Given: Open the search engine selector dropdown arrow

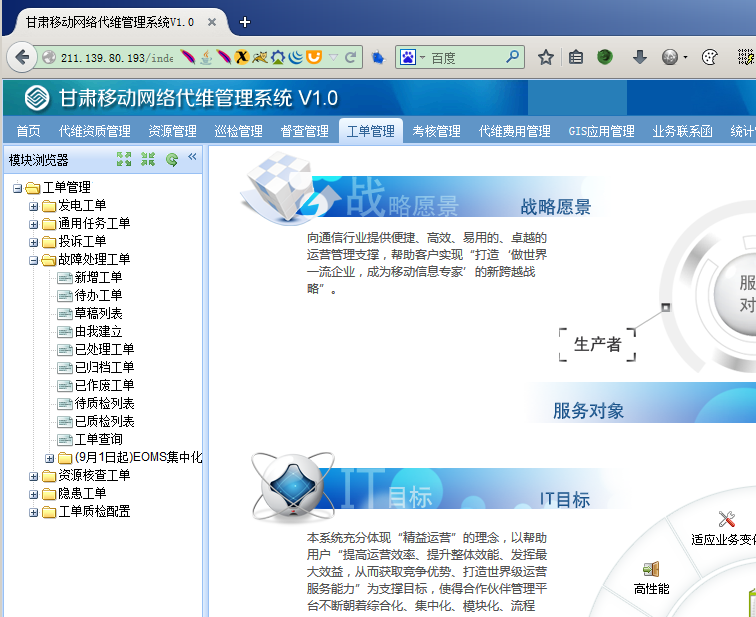Looking at the screenshot, I should [x=422, y=57].
